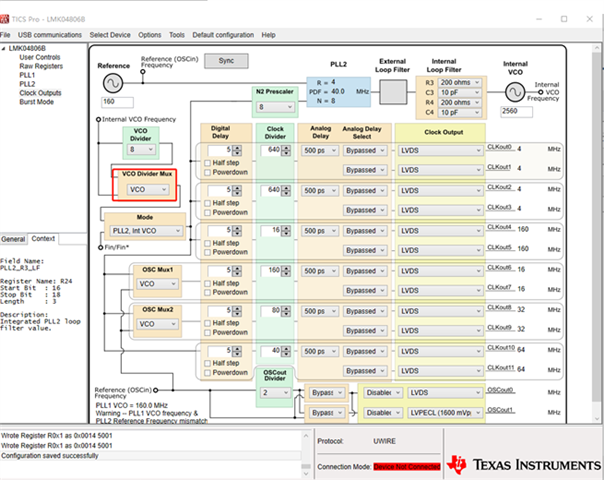Click the Reference frequency field showing 160
The image size is (604, 480).
117,102
